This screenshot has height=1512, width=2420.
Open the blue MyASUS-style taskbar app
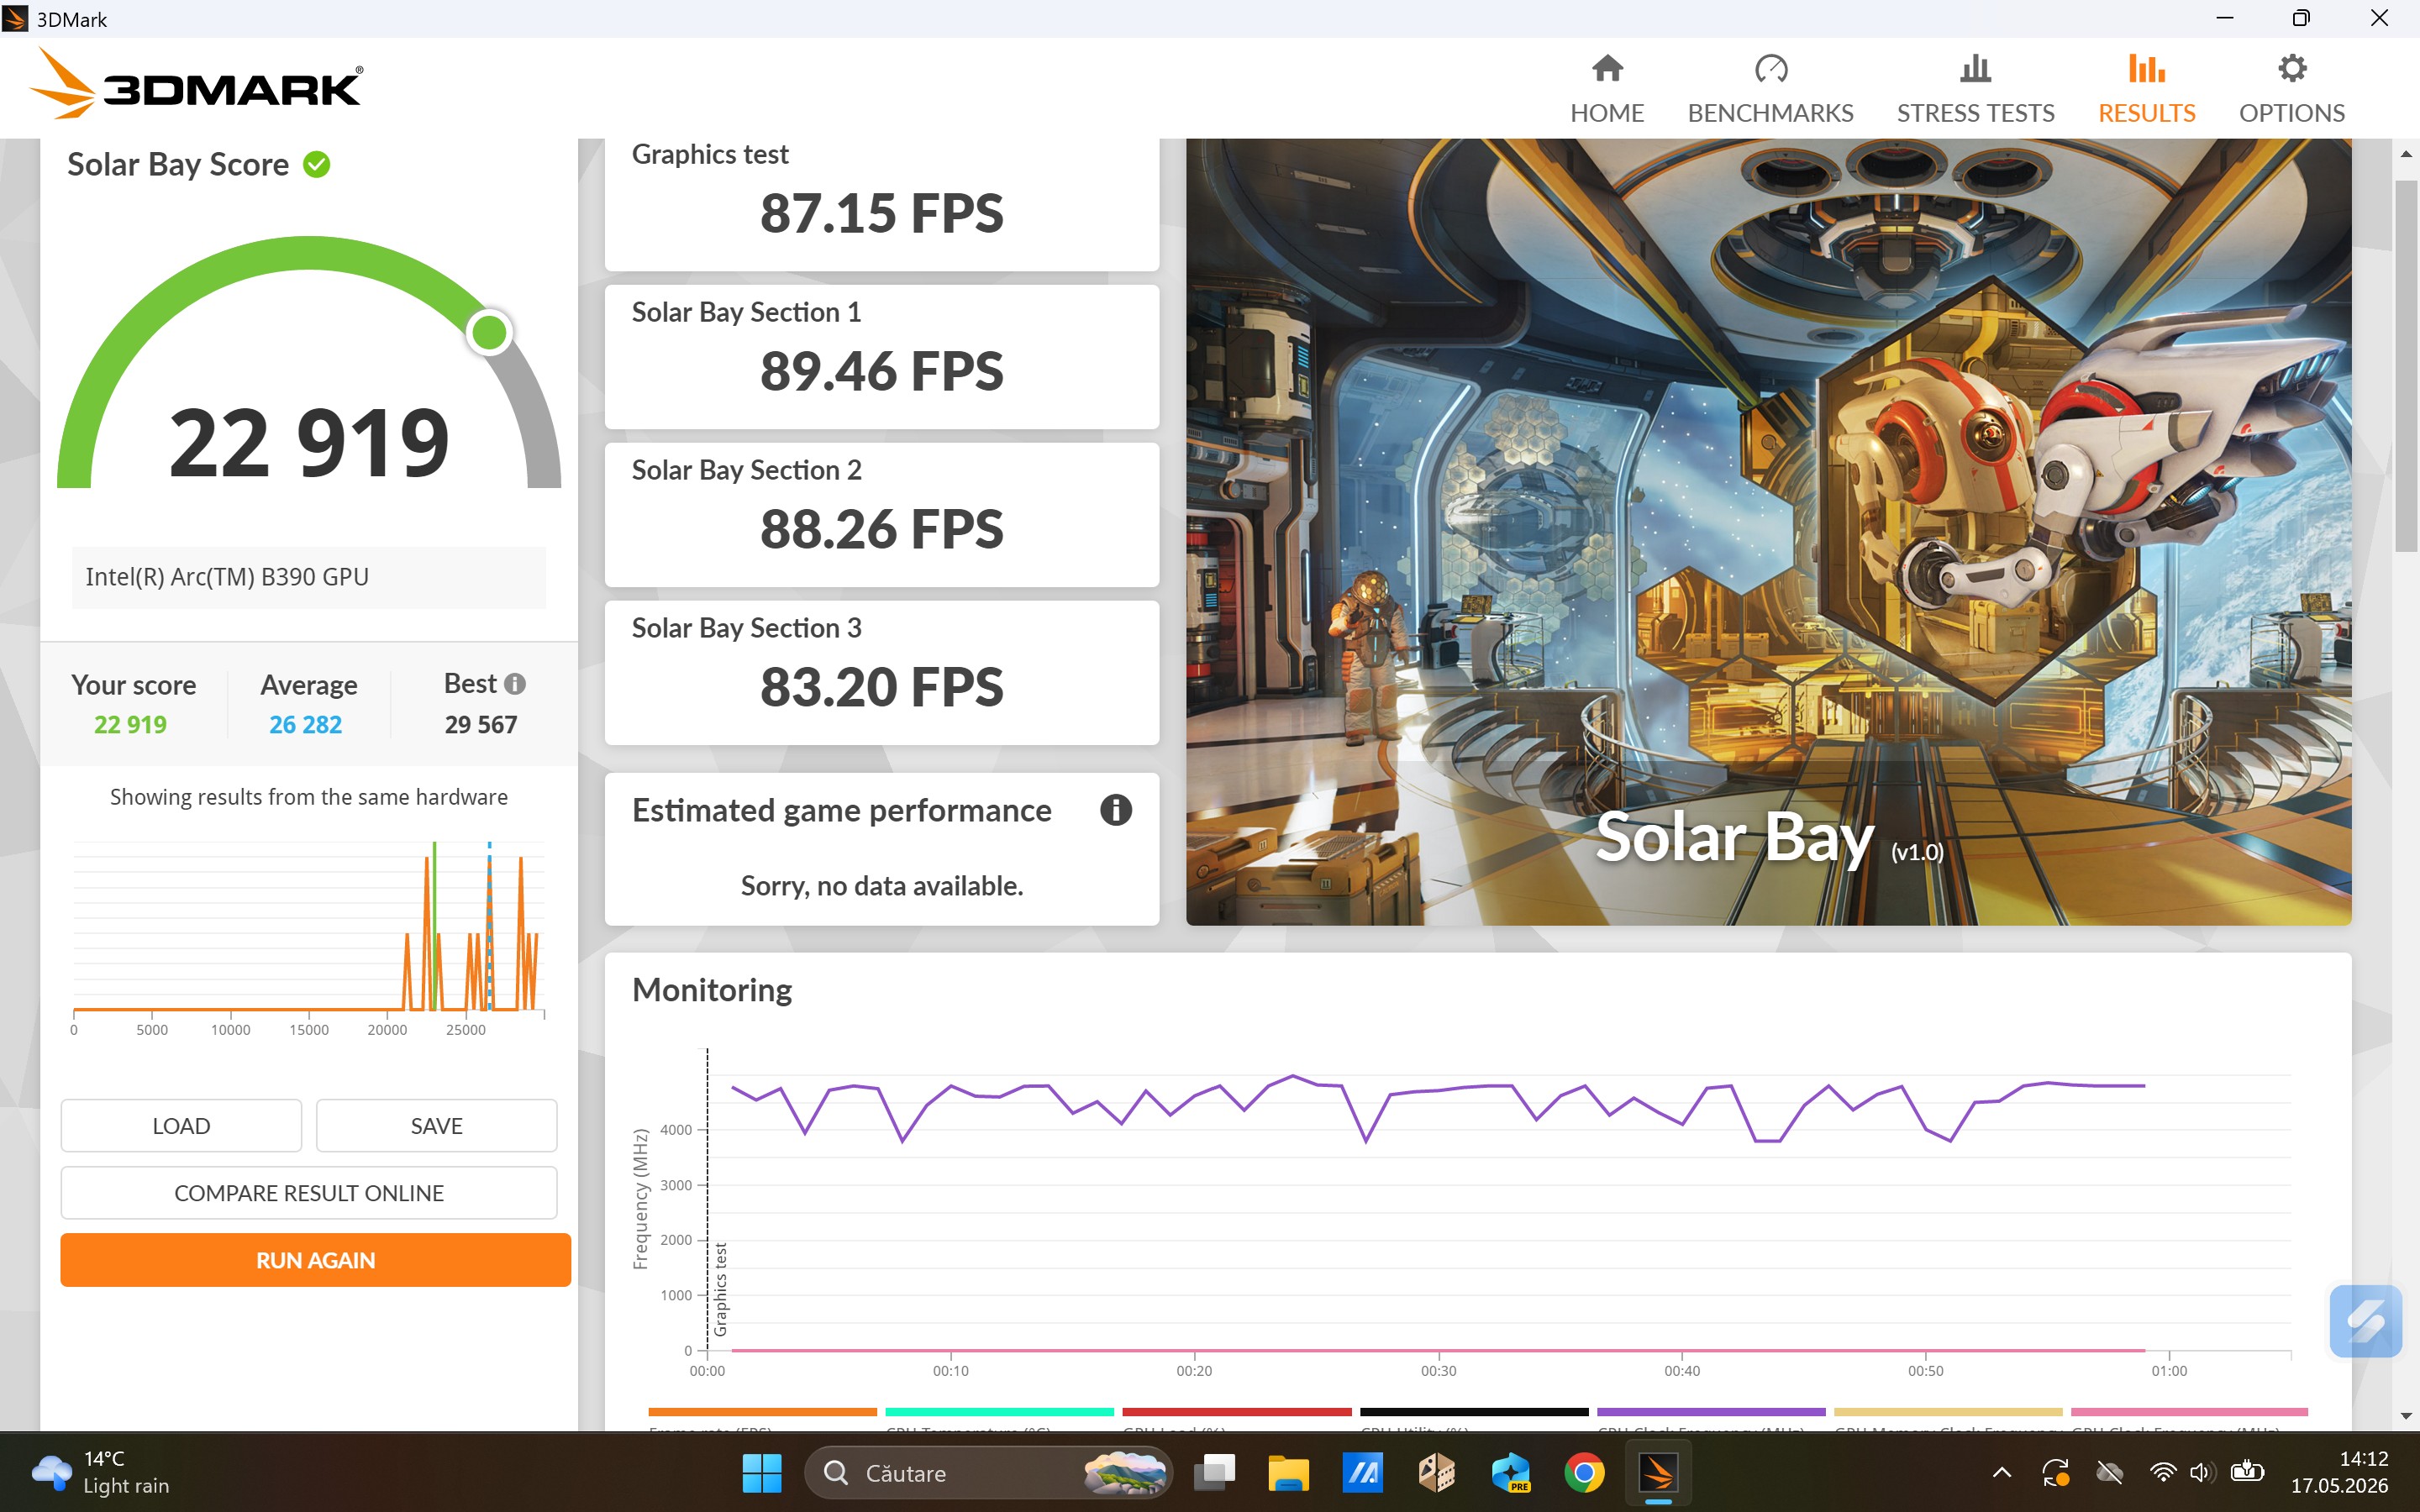(1362, 1473)
